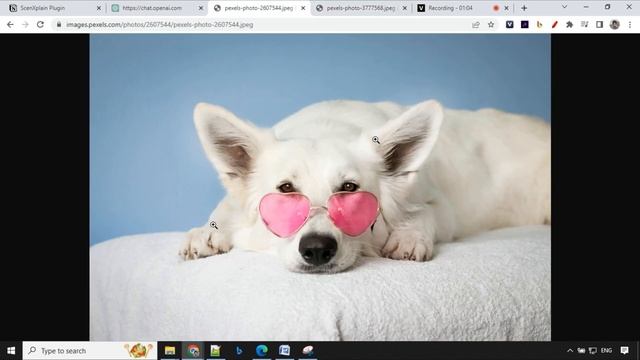
Task: Open a new tab with the plus button
Action: [x=524, y=8]
